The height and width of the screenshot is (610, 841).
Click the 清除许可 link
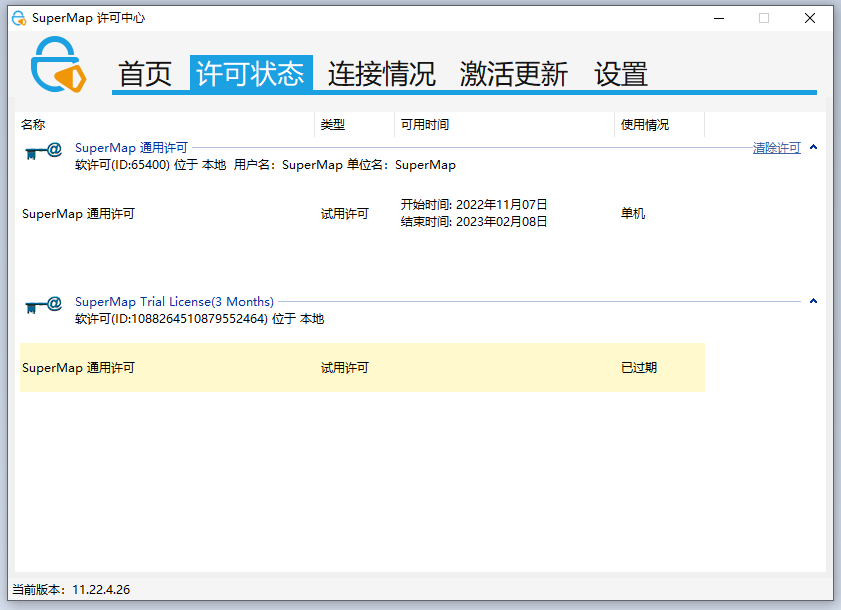click(777, 148)
